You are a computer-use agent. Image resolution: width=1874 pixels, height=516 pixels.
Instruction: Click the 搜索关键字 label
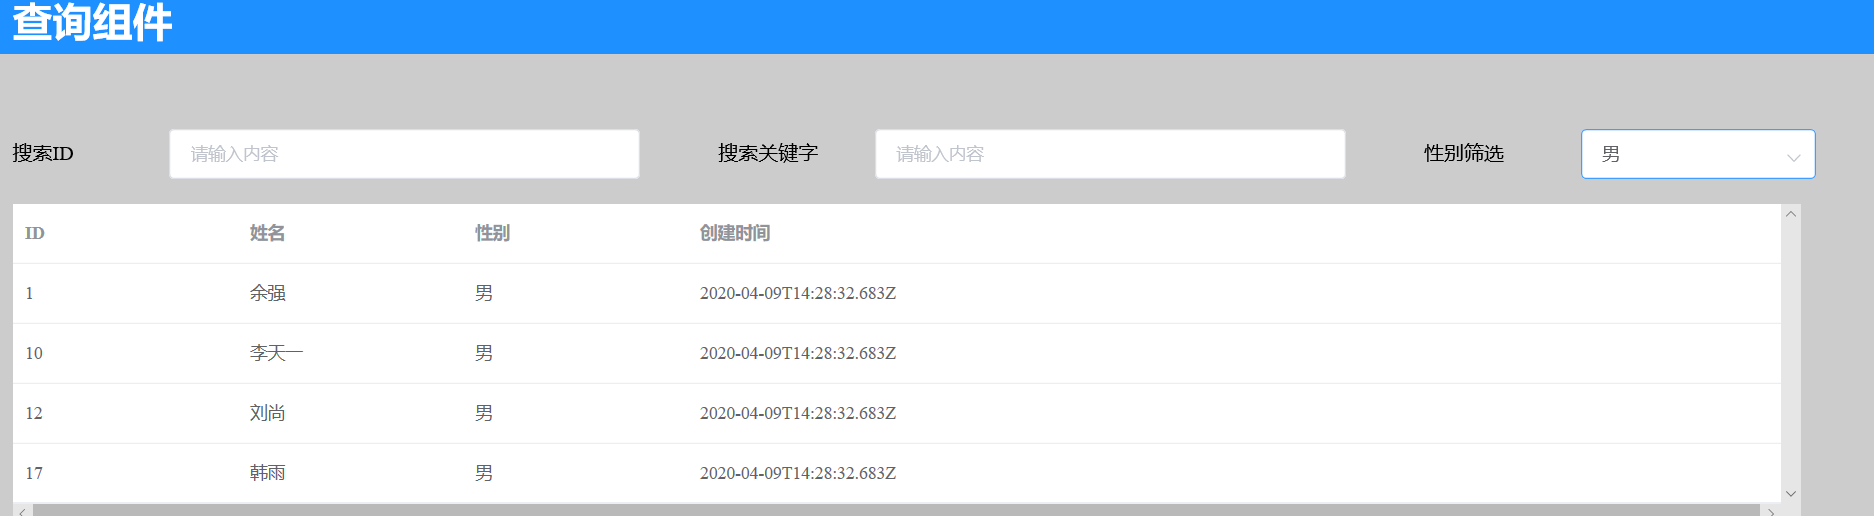(x=768, y=153)
